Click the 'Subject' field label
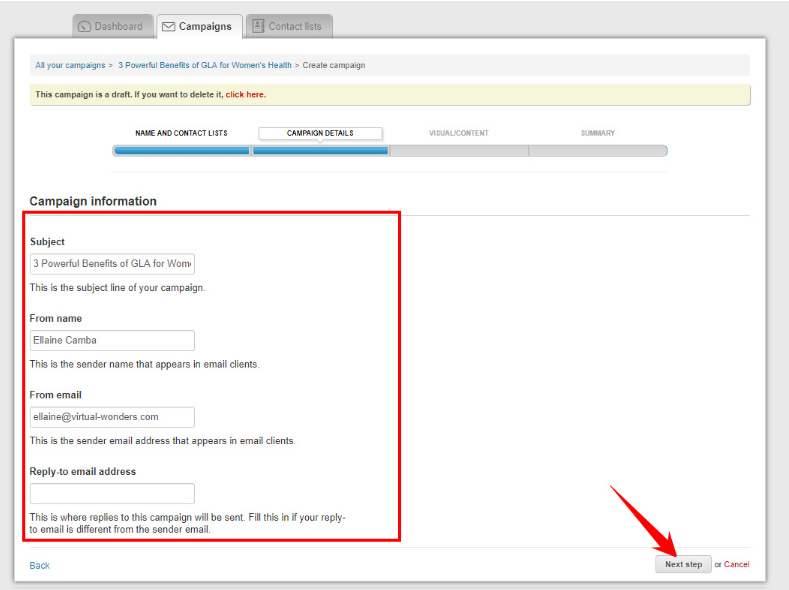 tap(47, 241)
